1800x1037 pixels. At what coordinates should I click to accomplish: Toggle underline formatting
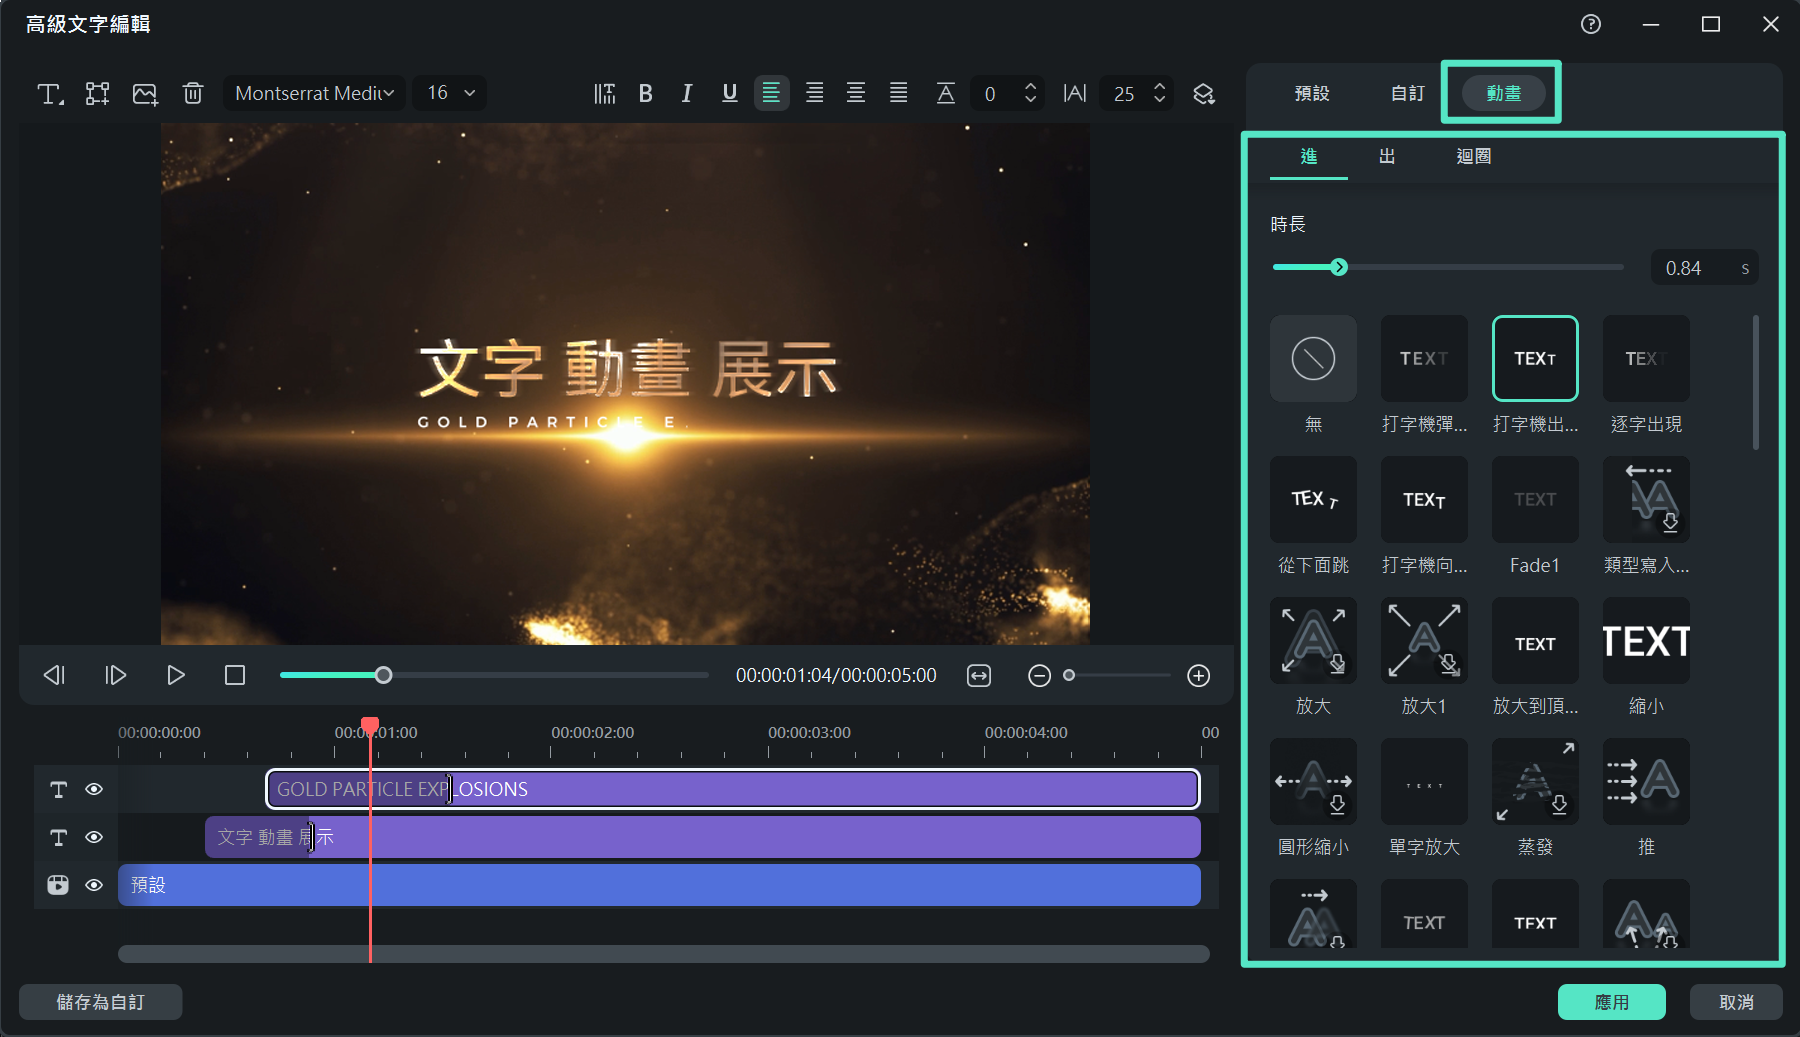(730, 94)
